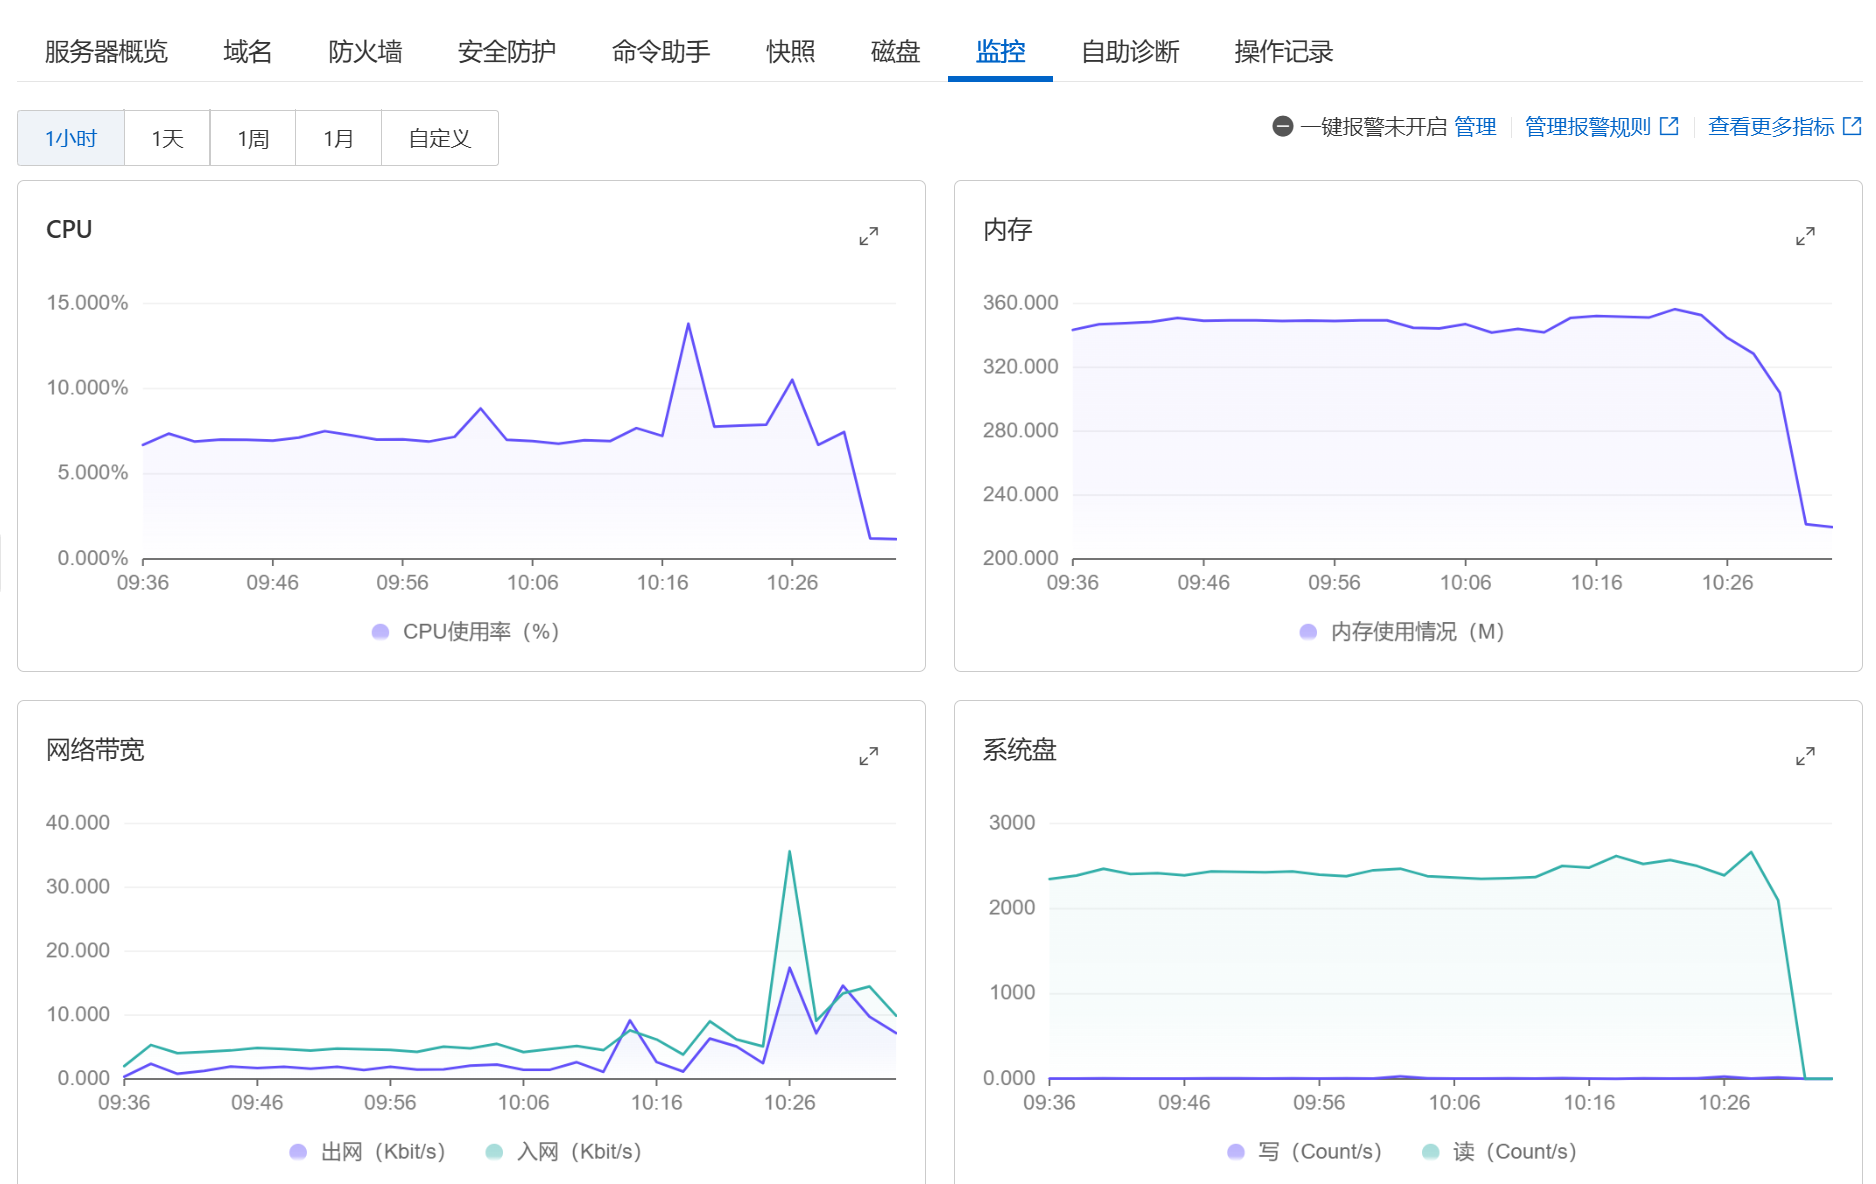The height and width of the screenshot is (1184, 1876).
Task: Click the external link icon beside 查看更多指标
Action: coord(1852,126)
